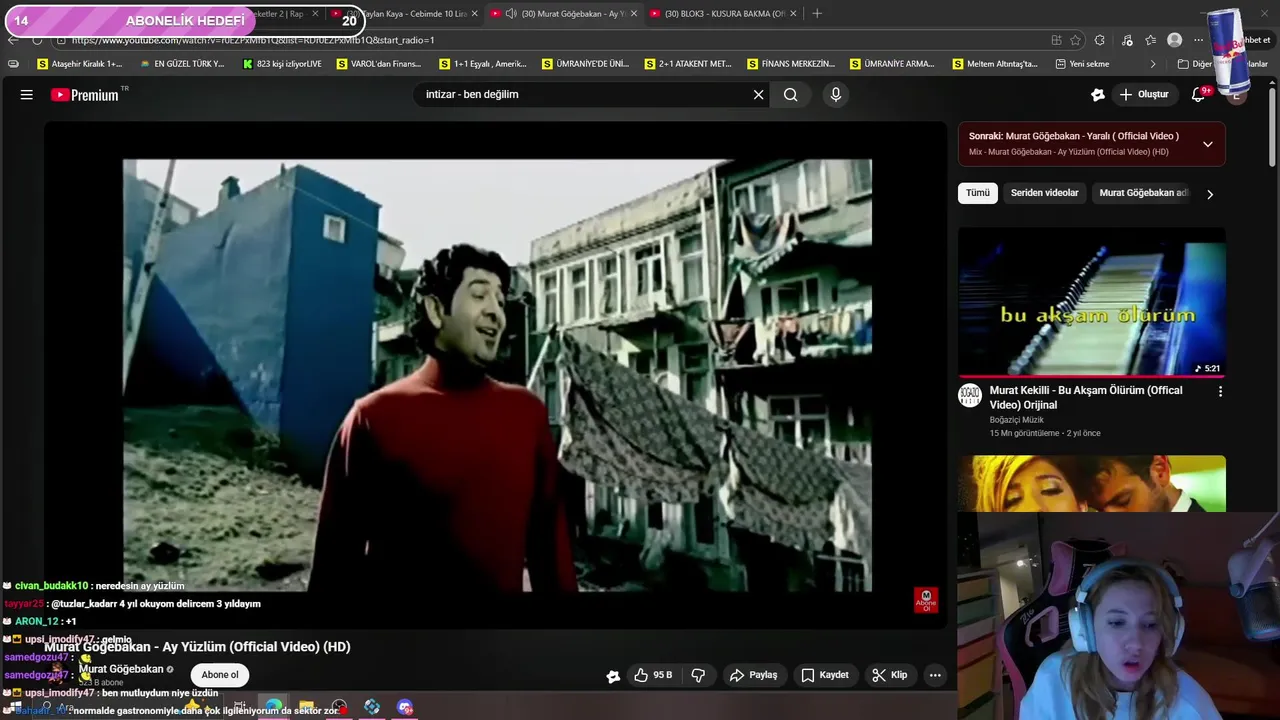Open second recommended video thumbnail
Screen dimensions: 1280x720
1092,484
